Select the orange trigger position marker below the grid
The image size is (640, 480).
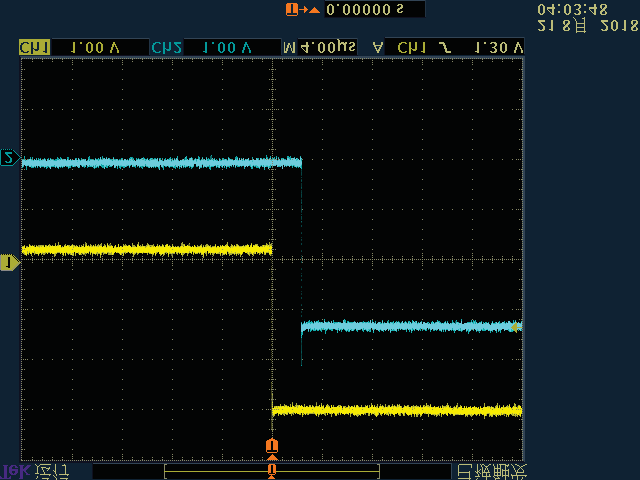[272, 445]
